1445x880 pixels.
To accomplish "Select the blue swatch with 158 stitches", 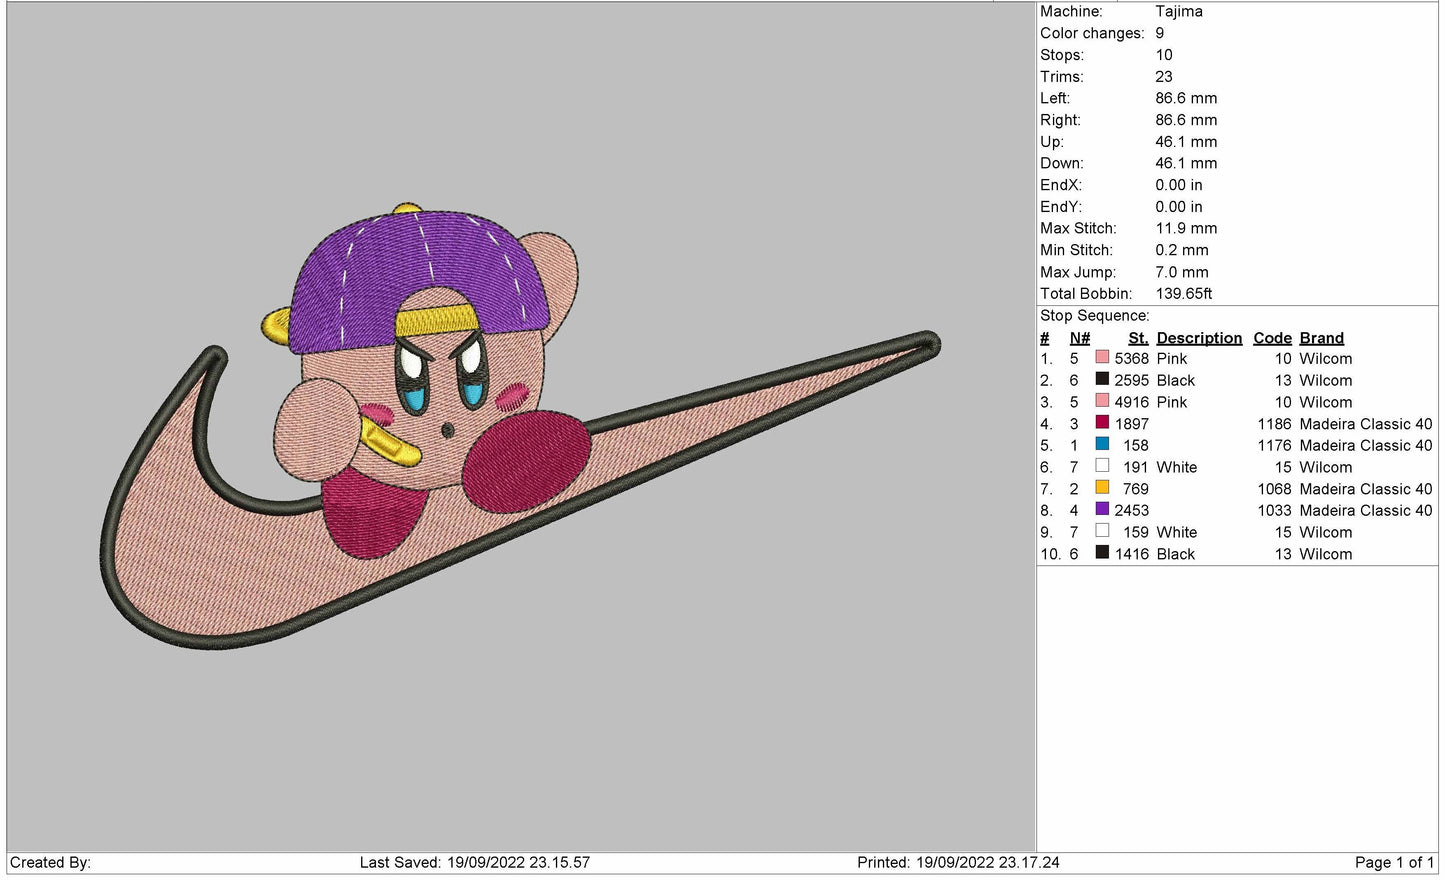I will coord(1102,445).
